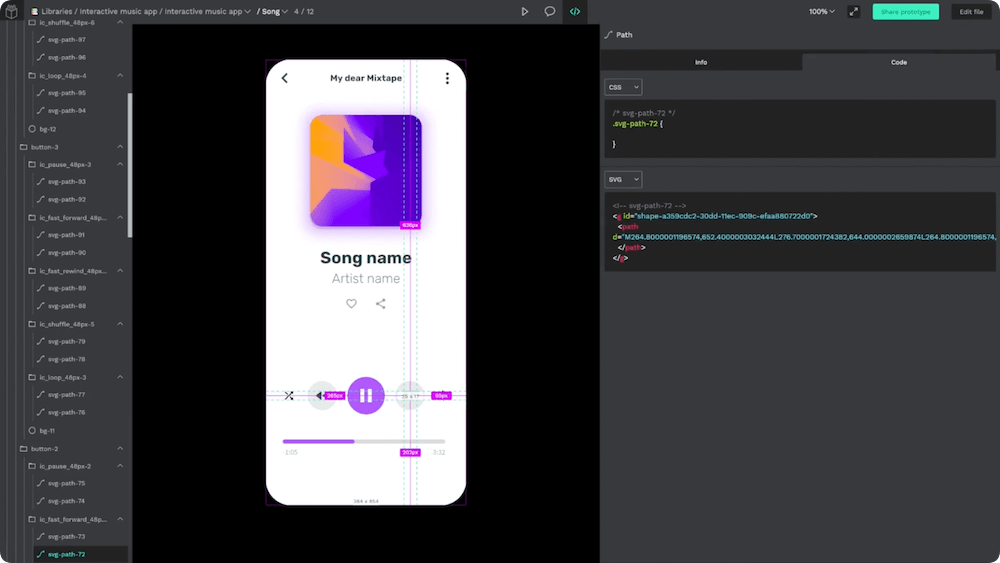Select the svg-path-73 layer

(67, 537)
